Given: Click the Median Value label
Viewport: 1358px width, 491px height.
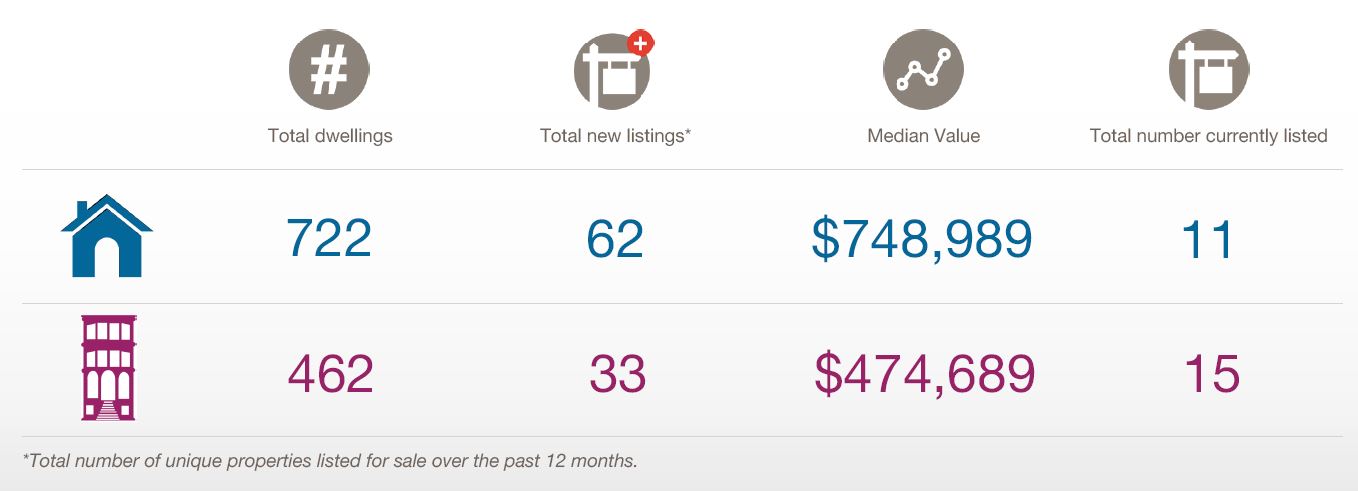Looking at the screenshot, I should [x=924, y=136].
